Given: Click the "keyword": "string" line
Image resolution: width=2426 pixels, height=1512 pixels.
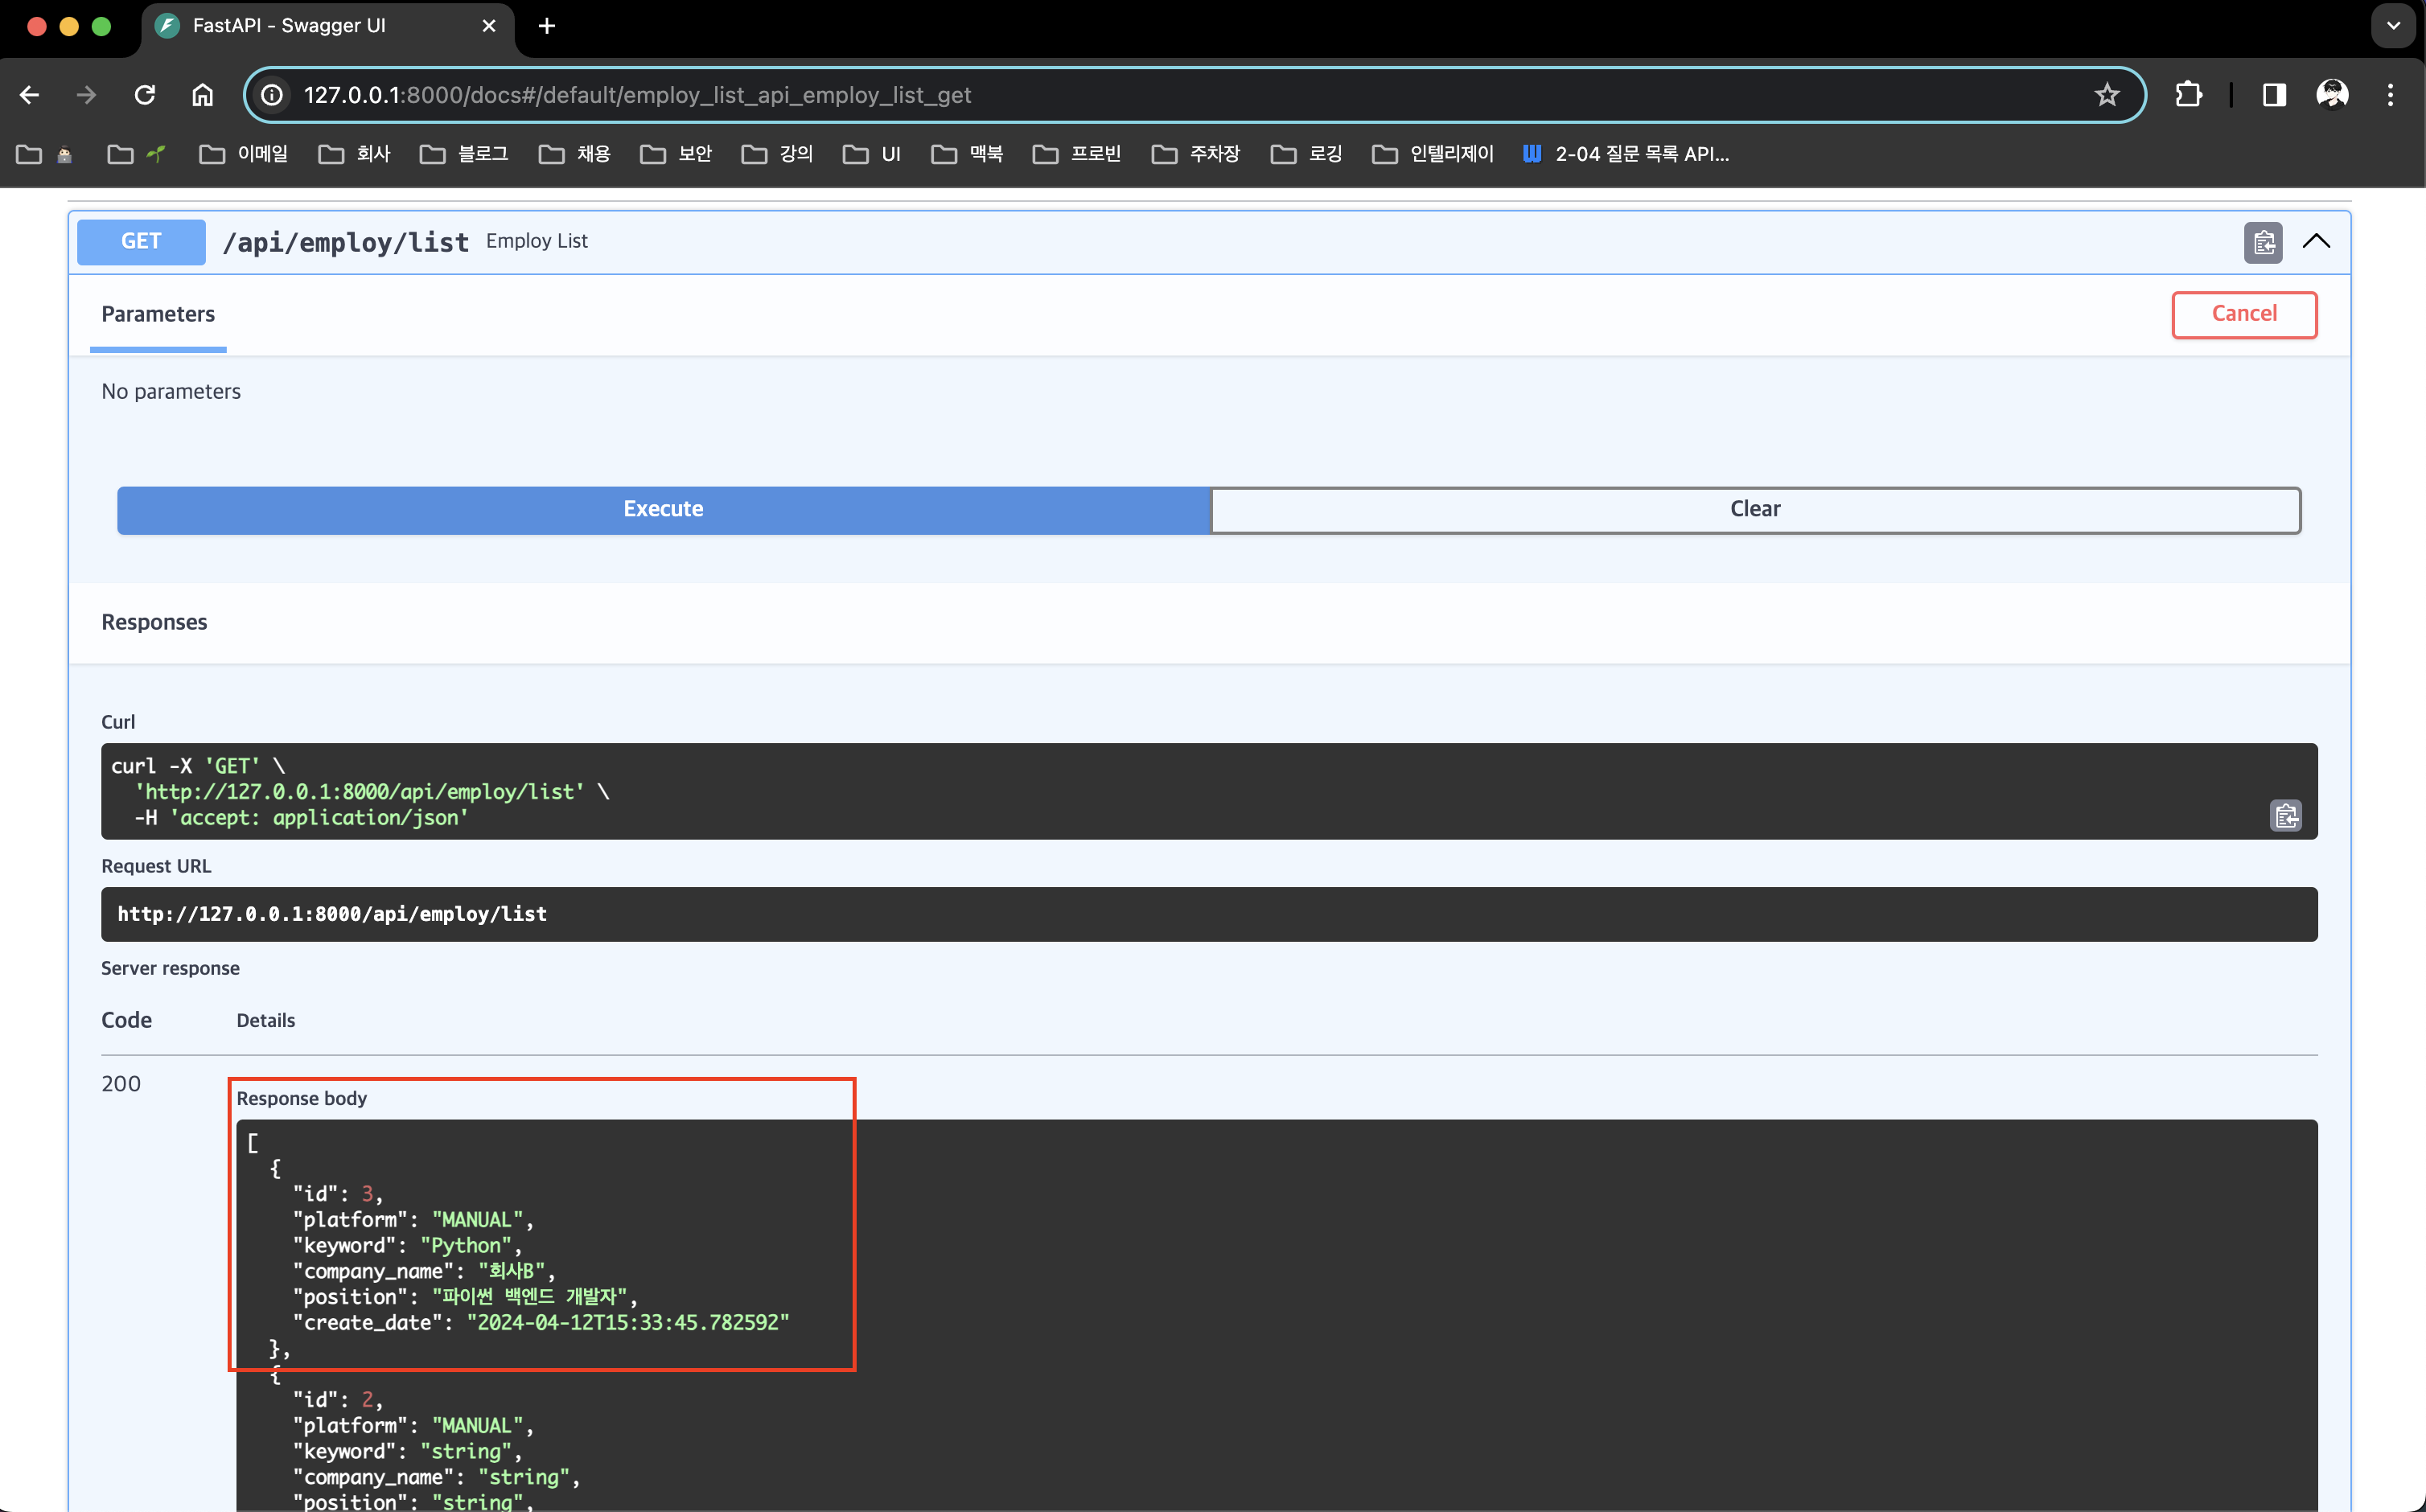Looking at the screenshot, I should [407, 1451].
